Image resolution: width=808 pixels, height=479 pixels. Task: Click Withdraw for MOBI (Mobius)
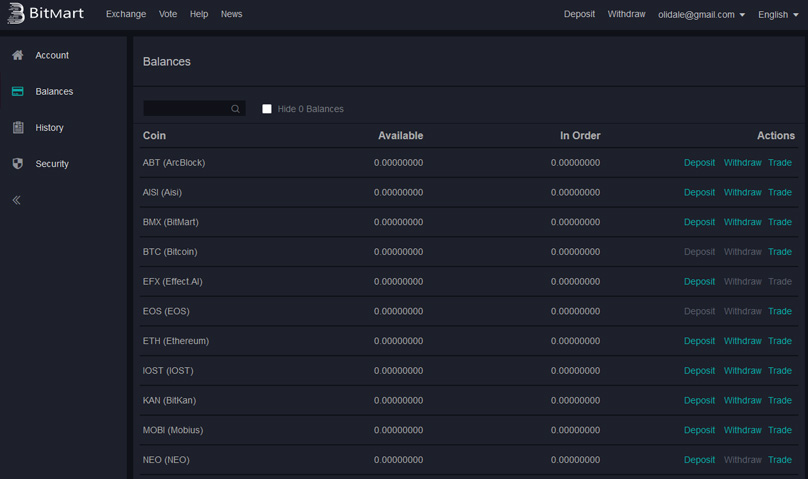pyautogui.click(x=743, y=430)
